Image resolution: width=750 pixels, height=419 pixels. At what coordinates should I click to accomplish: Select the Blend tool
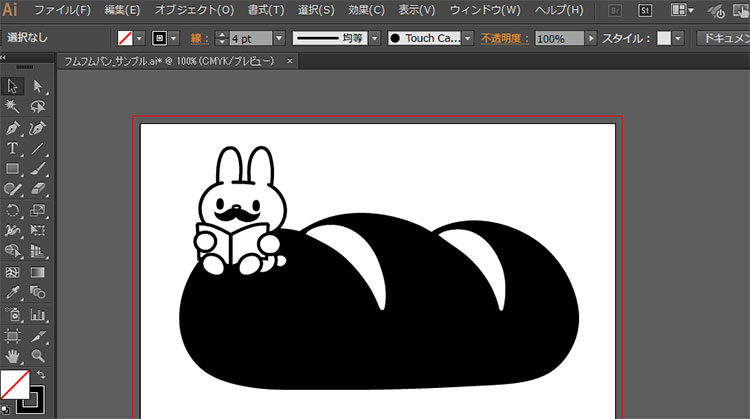[38, 293]
